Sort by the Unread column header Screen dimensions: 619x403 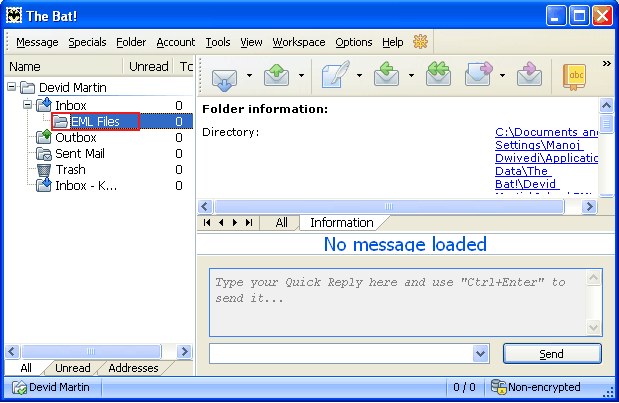(148, 66)
